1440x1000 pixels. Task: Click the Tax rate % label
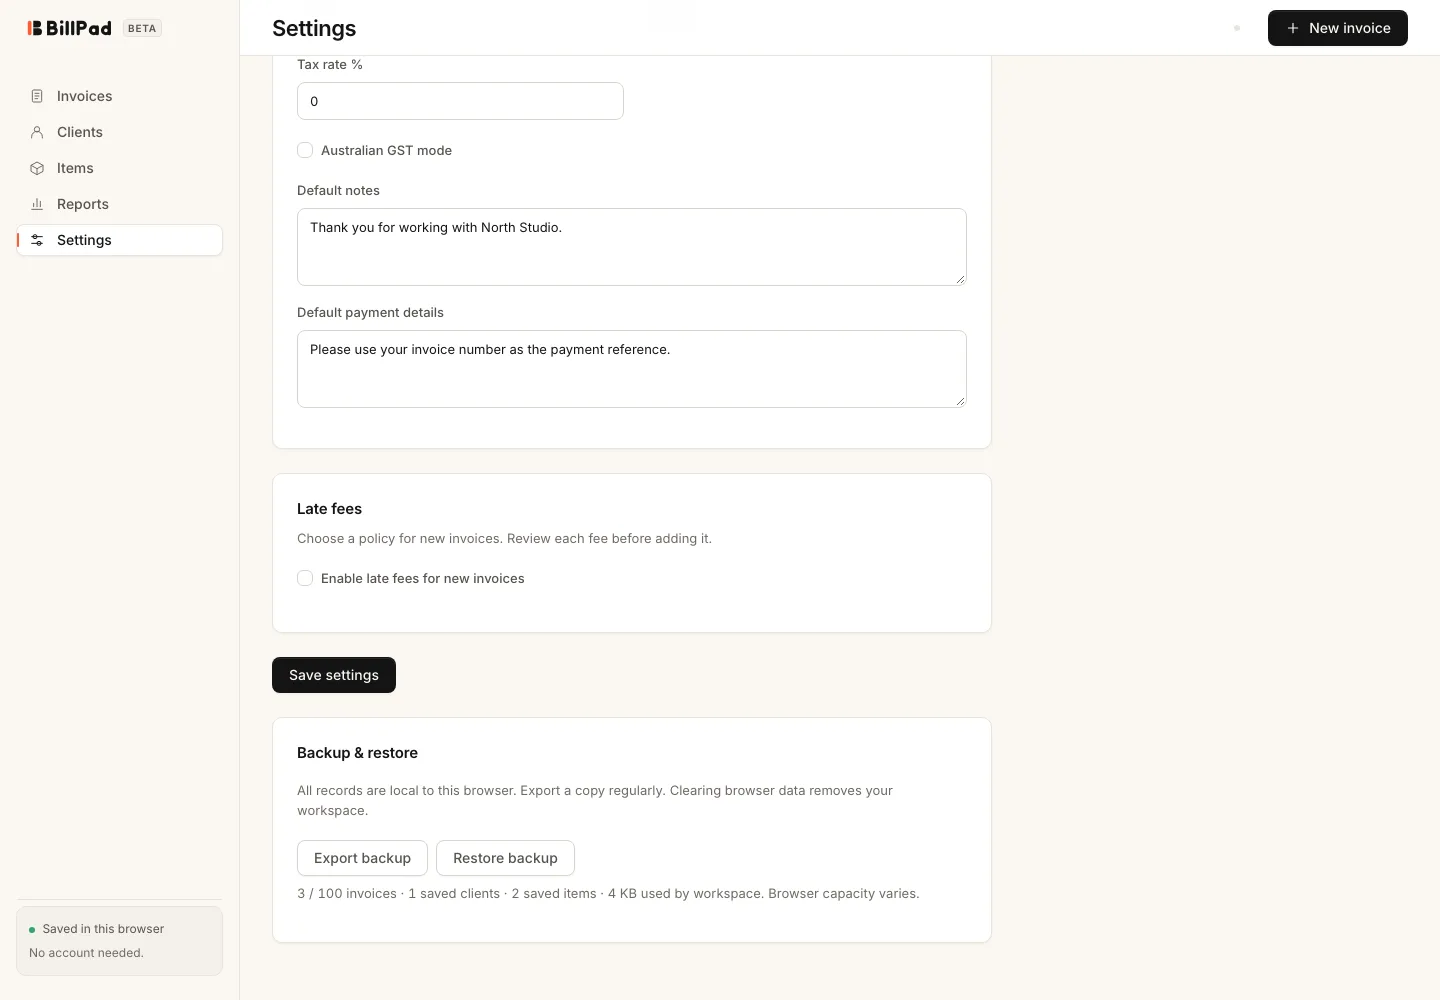coord(330,64)
